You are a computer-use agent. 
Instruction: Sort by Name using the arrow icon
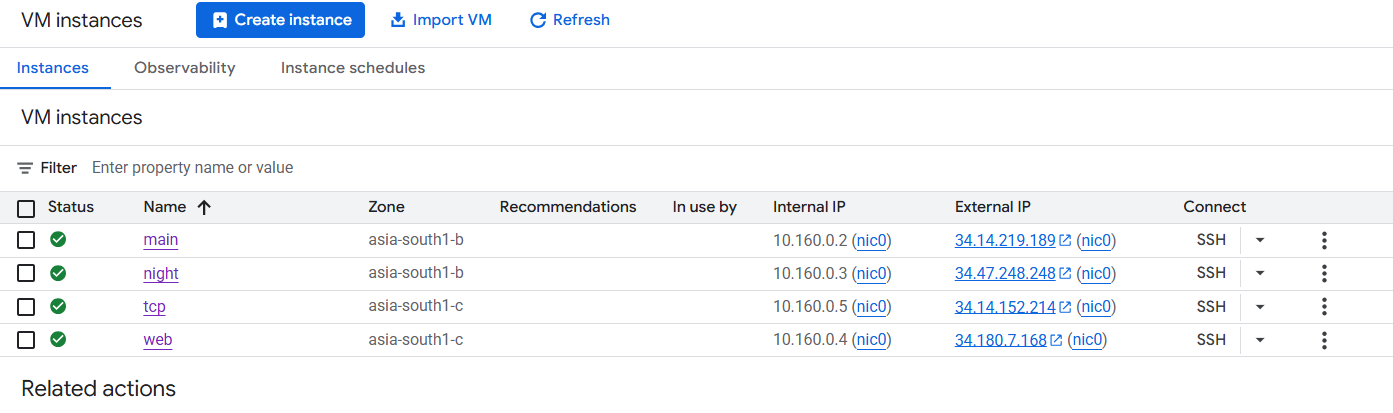204,208
